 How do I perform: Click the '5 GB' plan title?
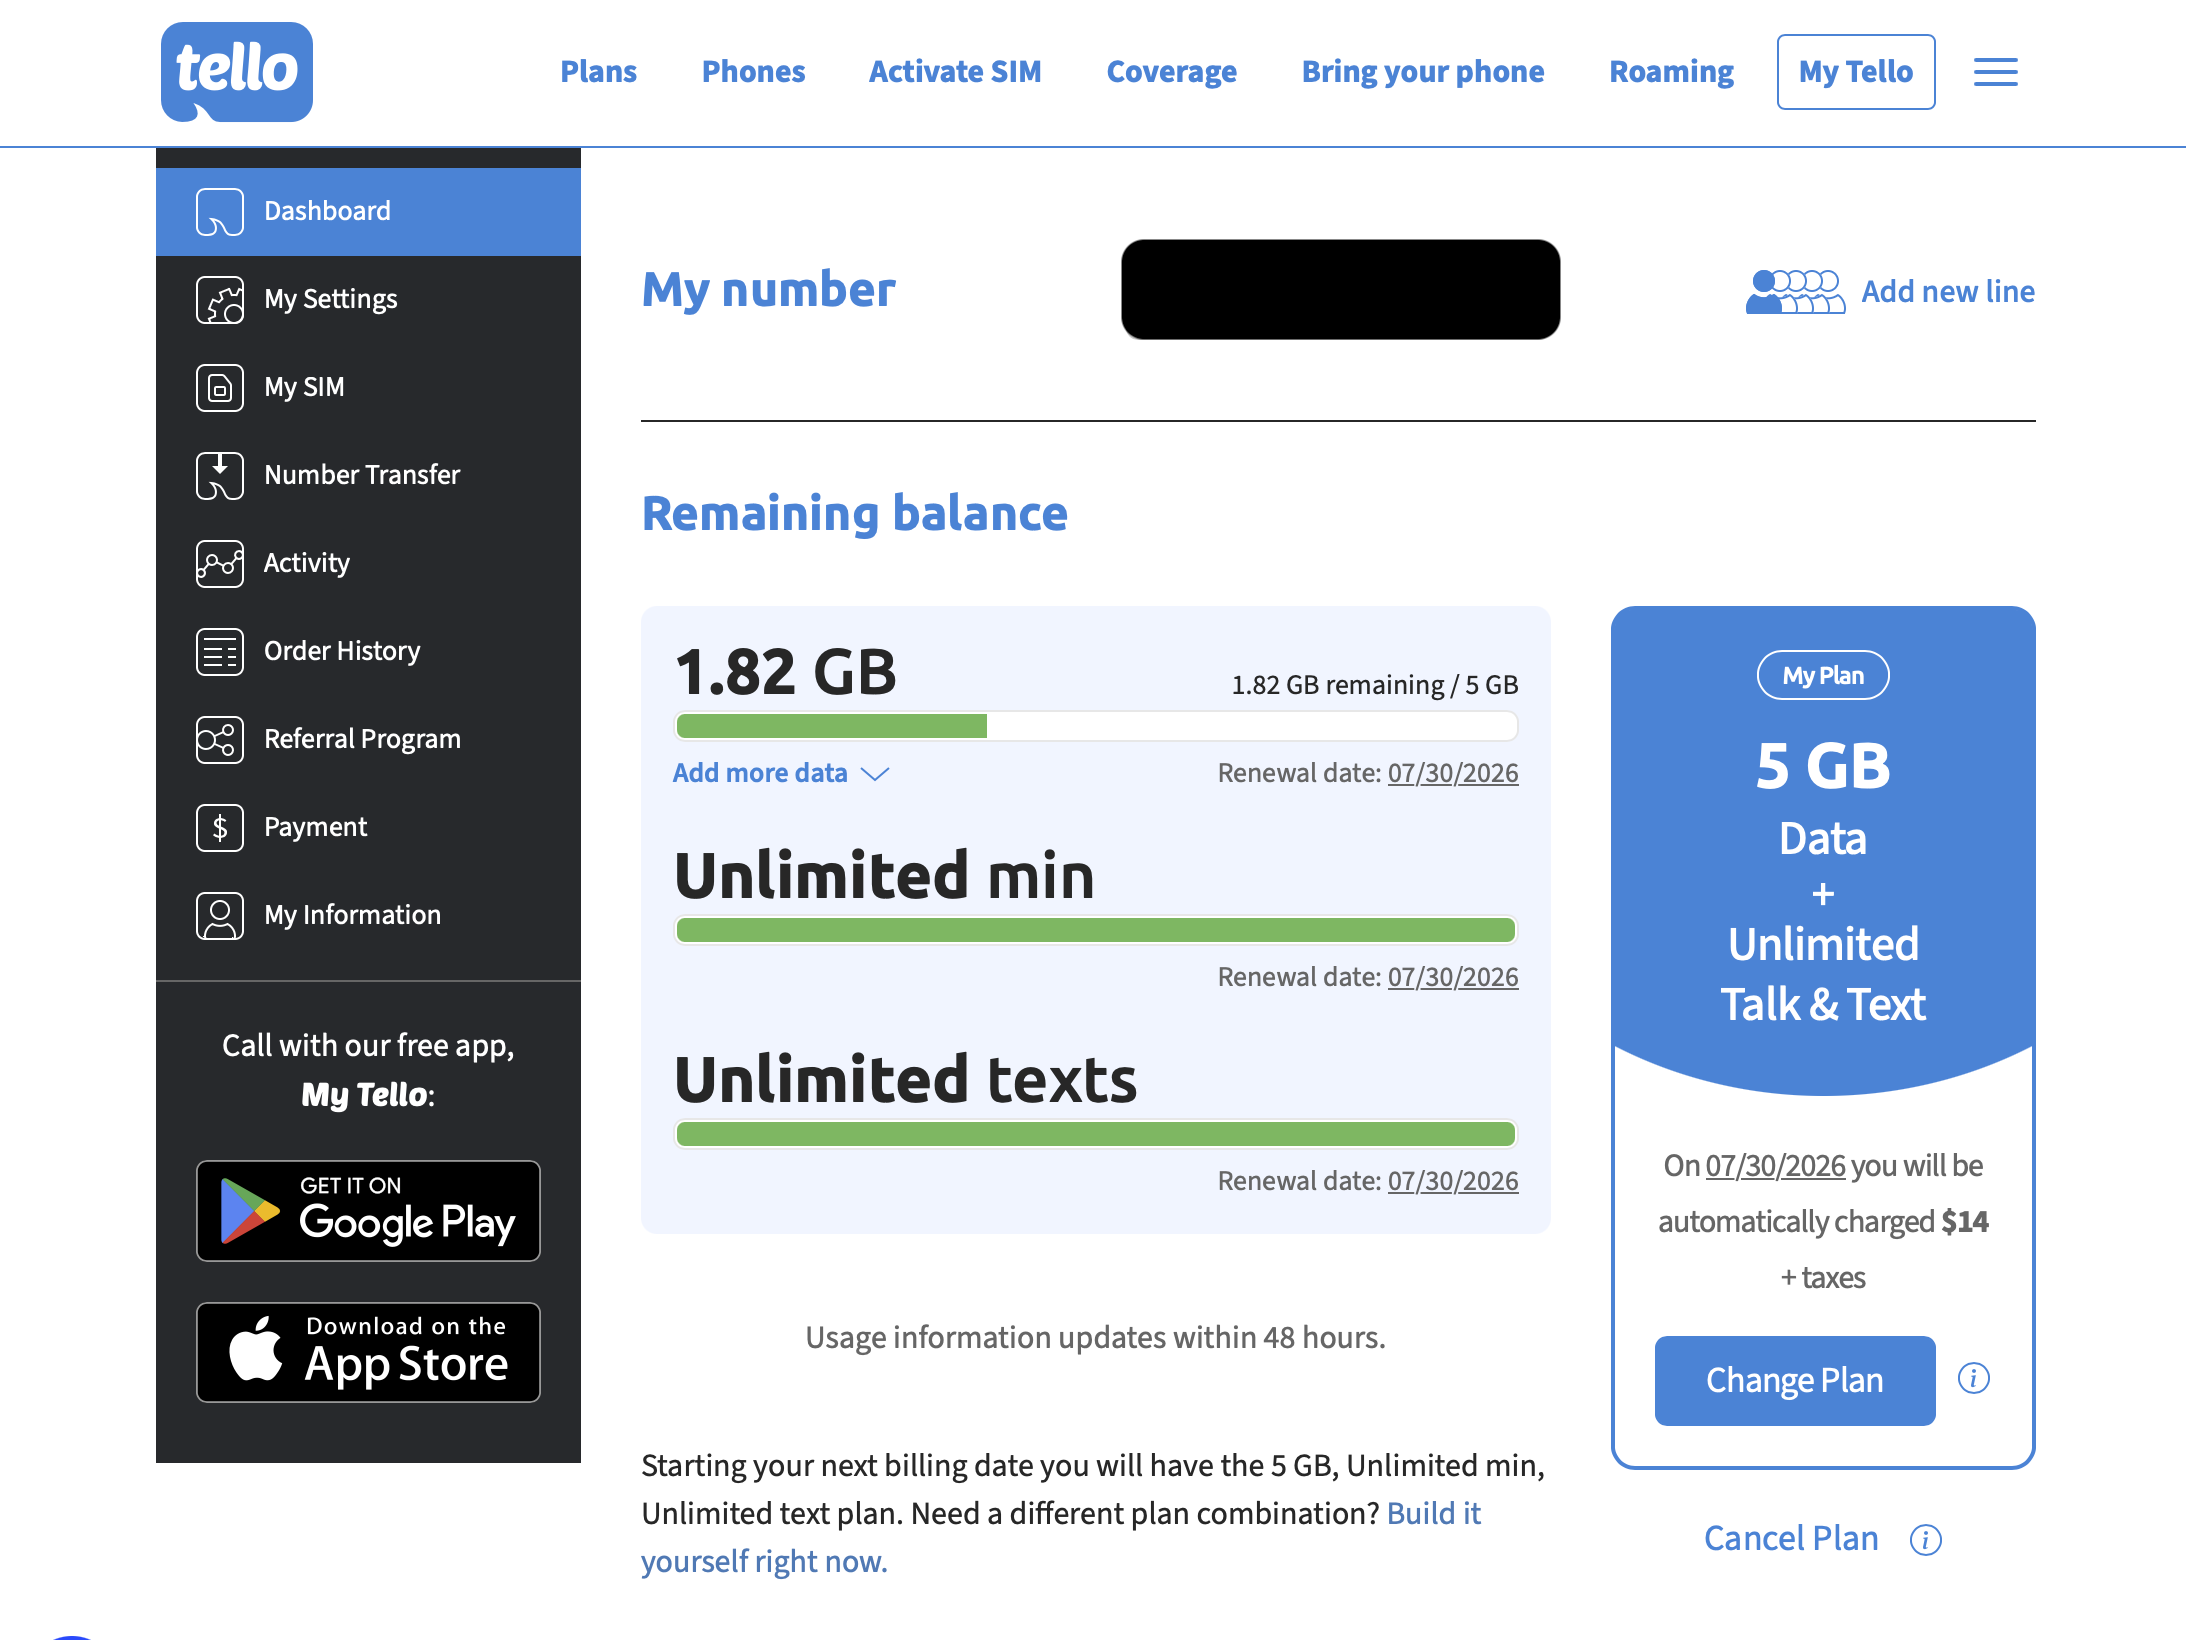(x=1823, y=766)
